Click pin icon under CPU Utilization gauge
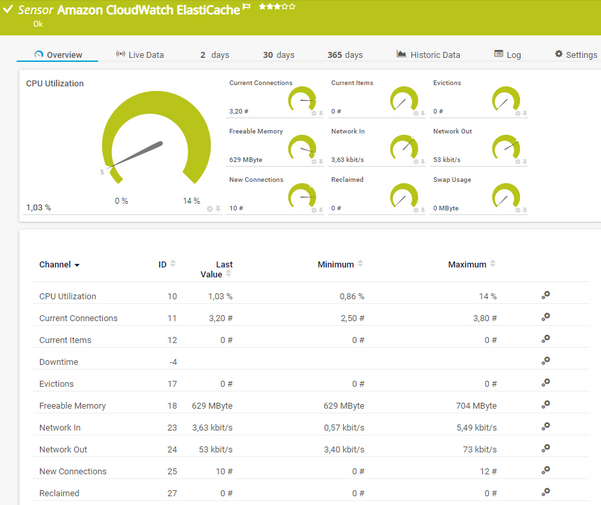The image size is (601, 505). pos(218,209)
